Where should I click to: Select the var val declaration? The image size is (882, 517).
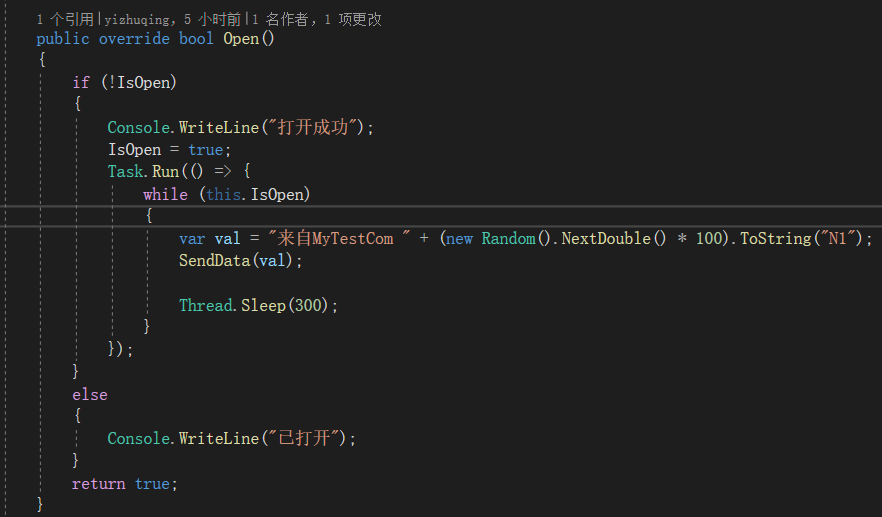[210, 239]
